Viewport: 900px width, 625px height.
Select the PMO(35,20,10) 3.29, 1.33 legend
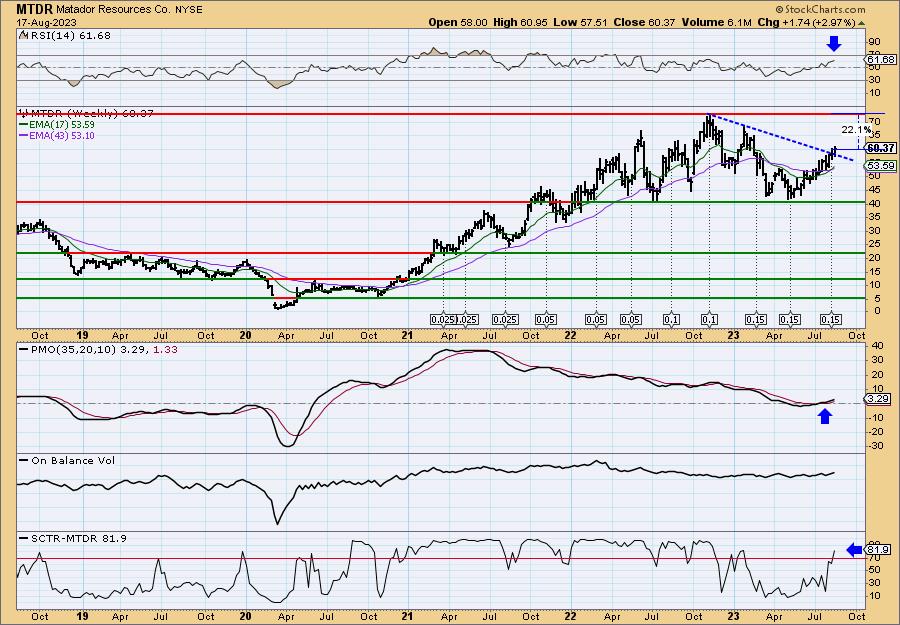pos(99,349)
